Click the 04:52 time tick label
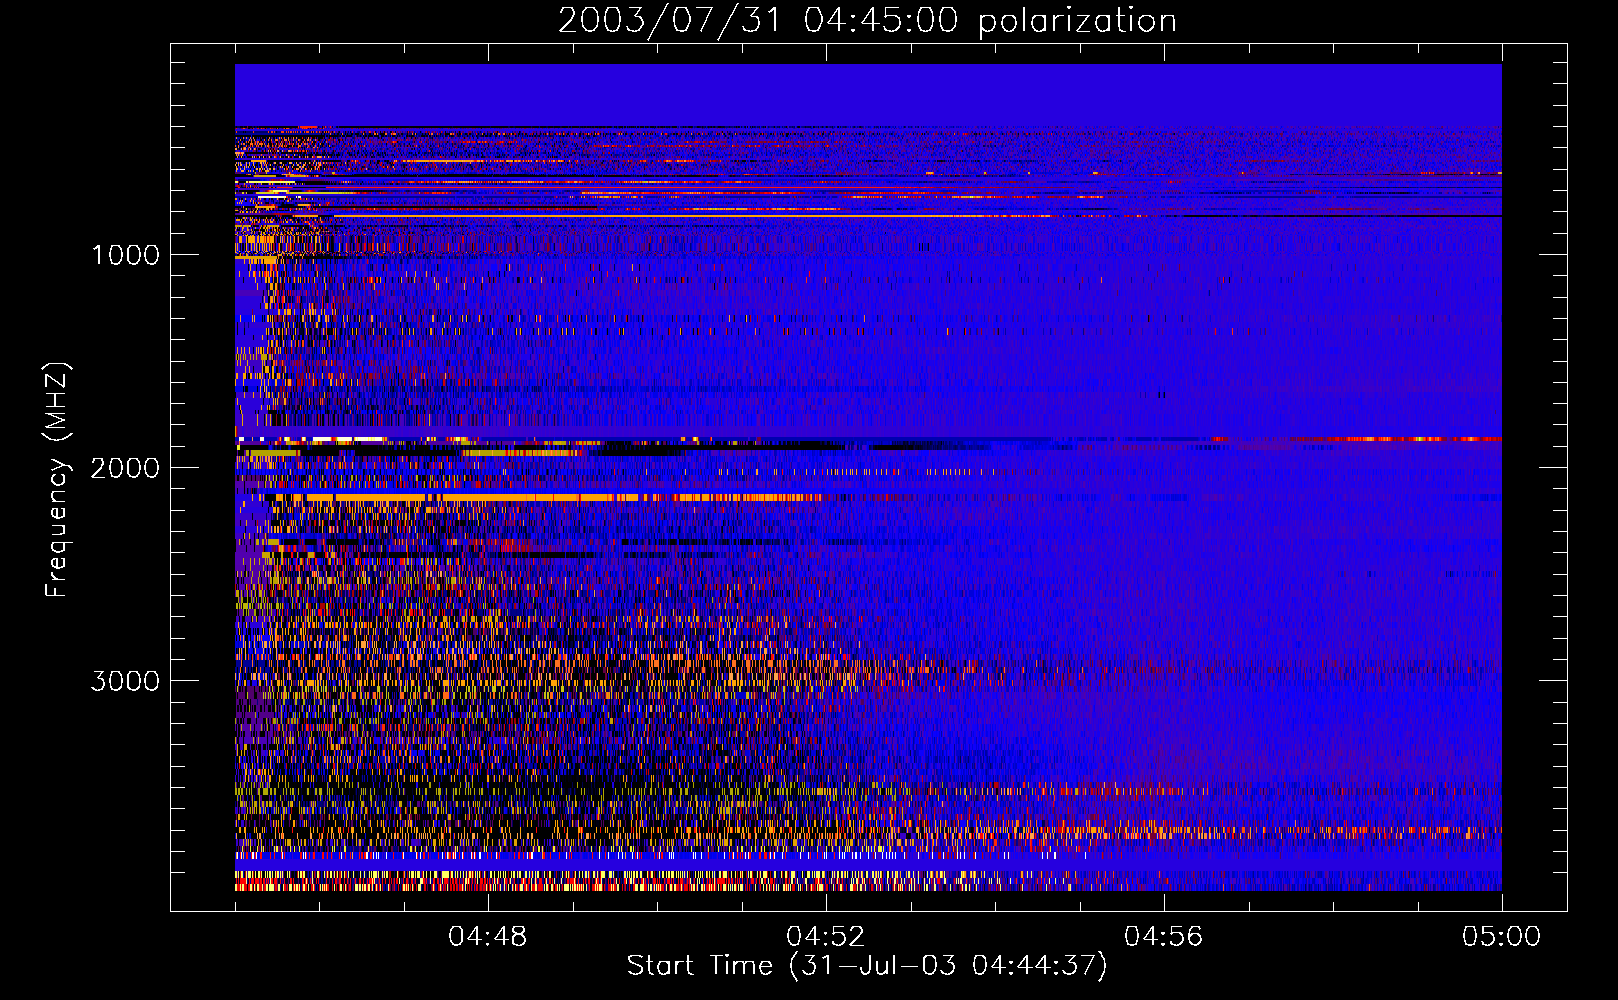 click(x=826, y=937)
